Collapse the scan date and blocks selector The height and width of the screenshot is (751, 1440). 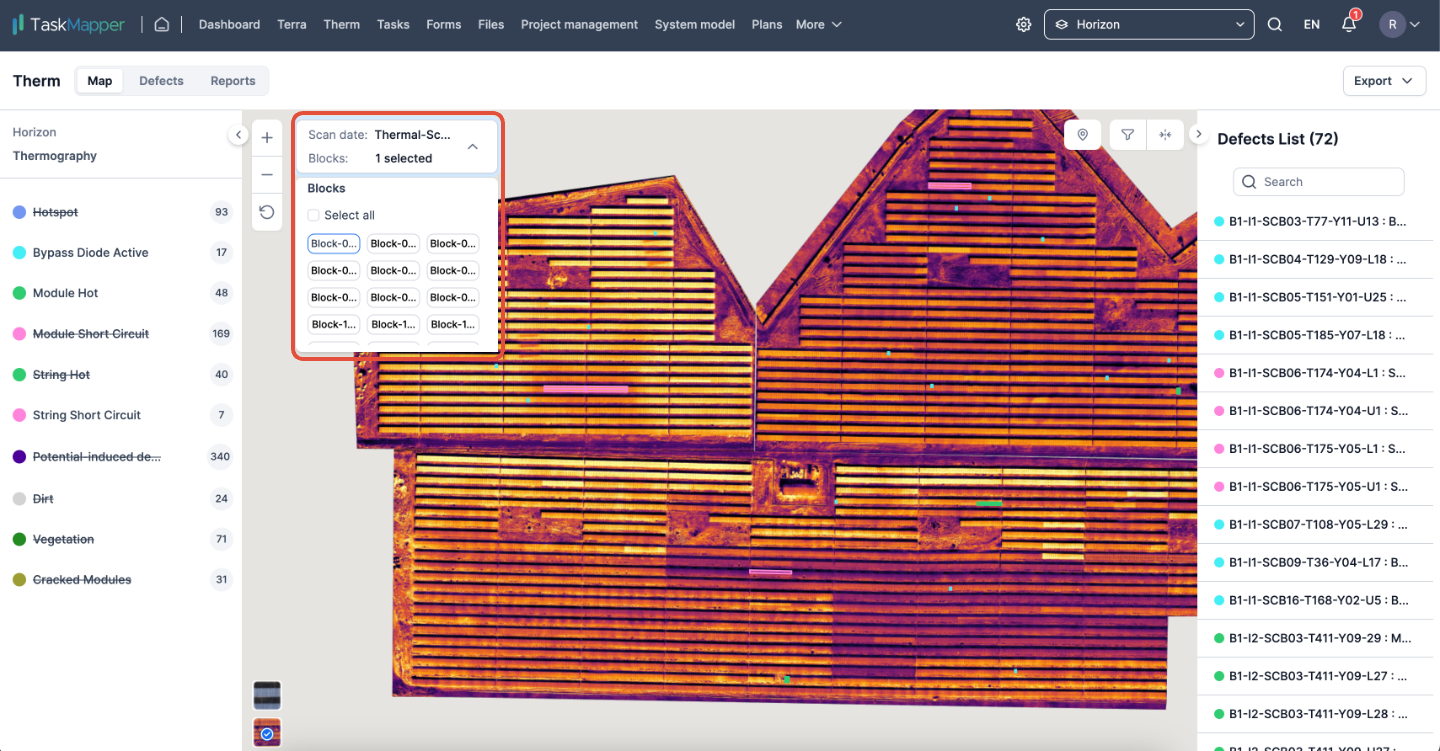point(473,146)
